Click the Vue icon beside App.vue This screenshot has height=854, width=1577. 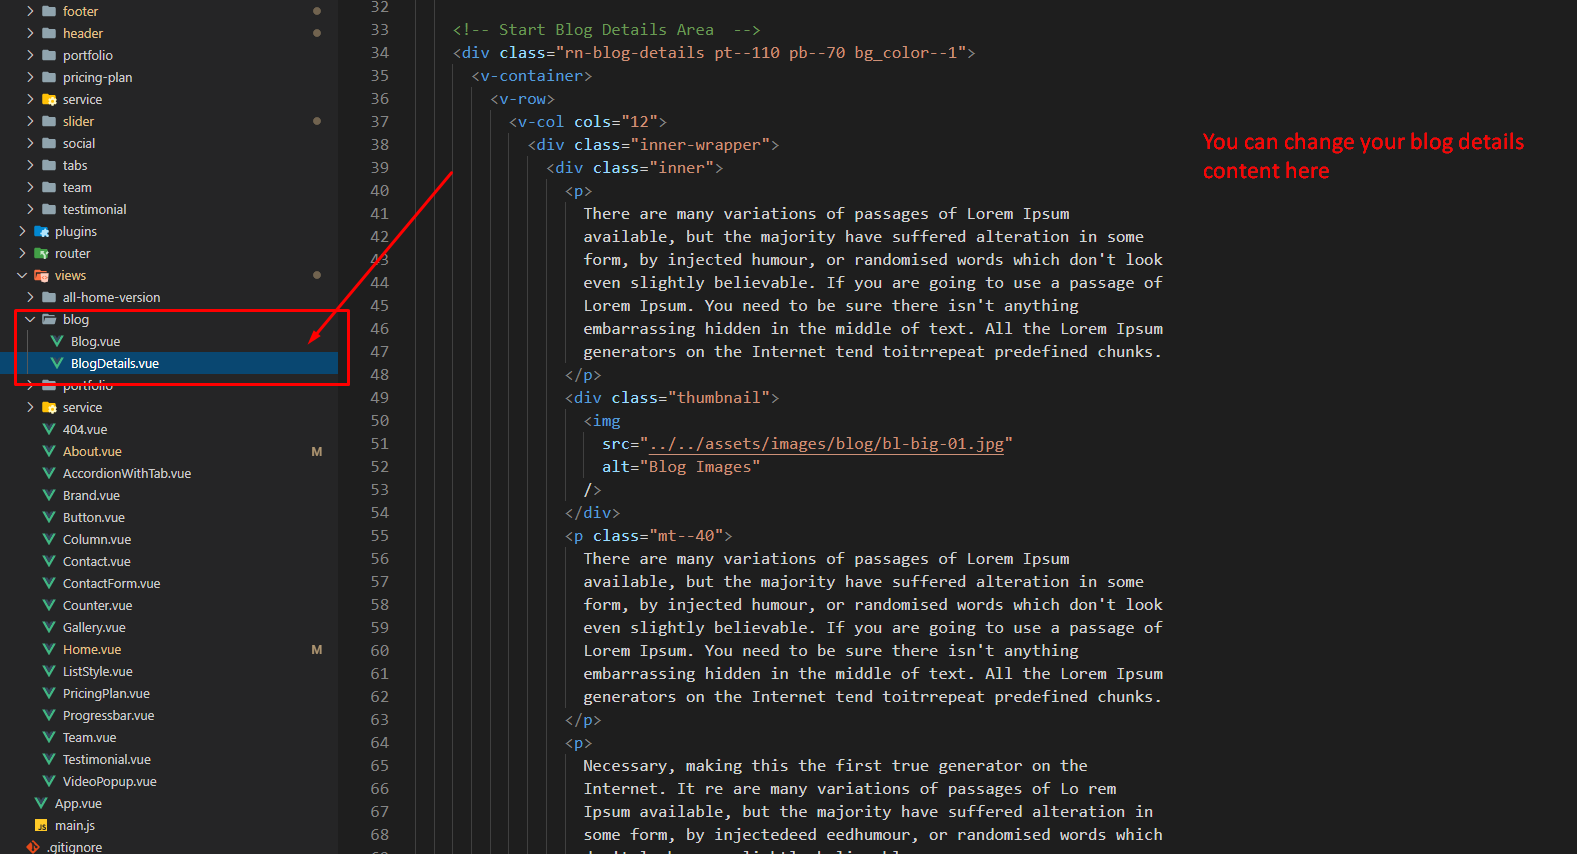pyautogui.click(x=41, y=804)
